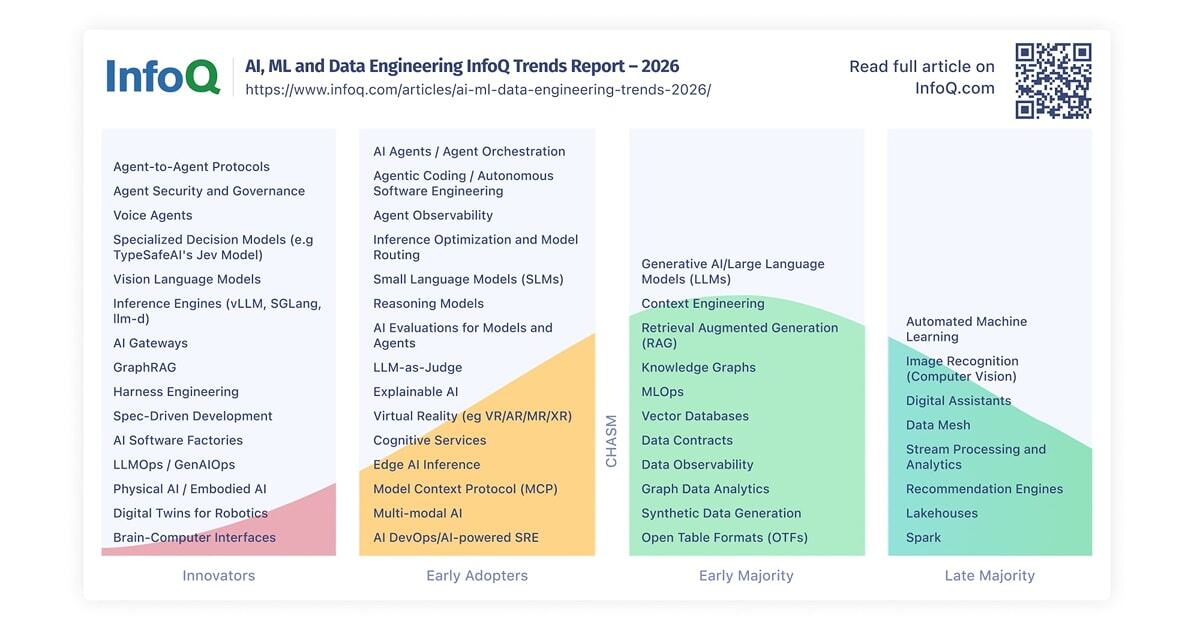Select the report title heading

click(462, 66)
